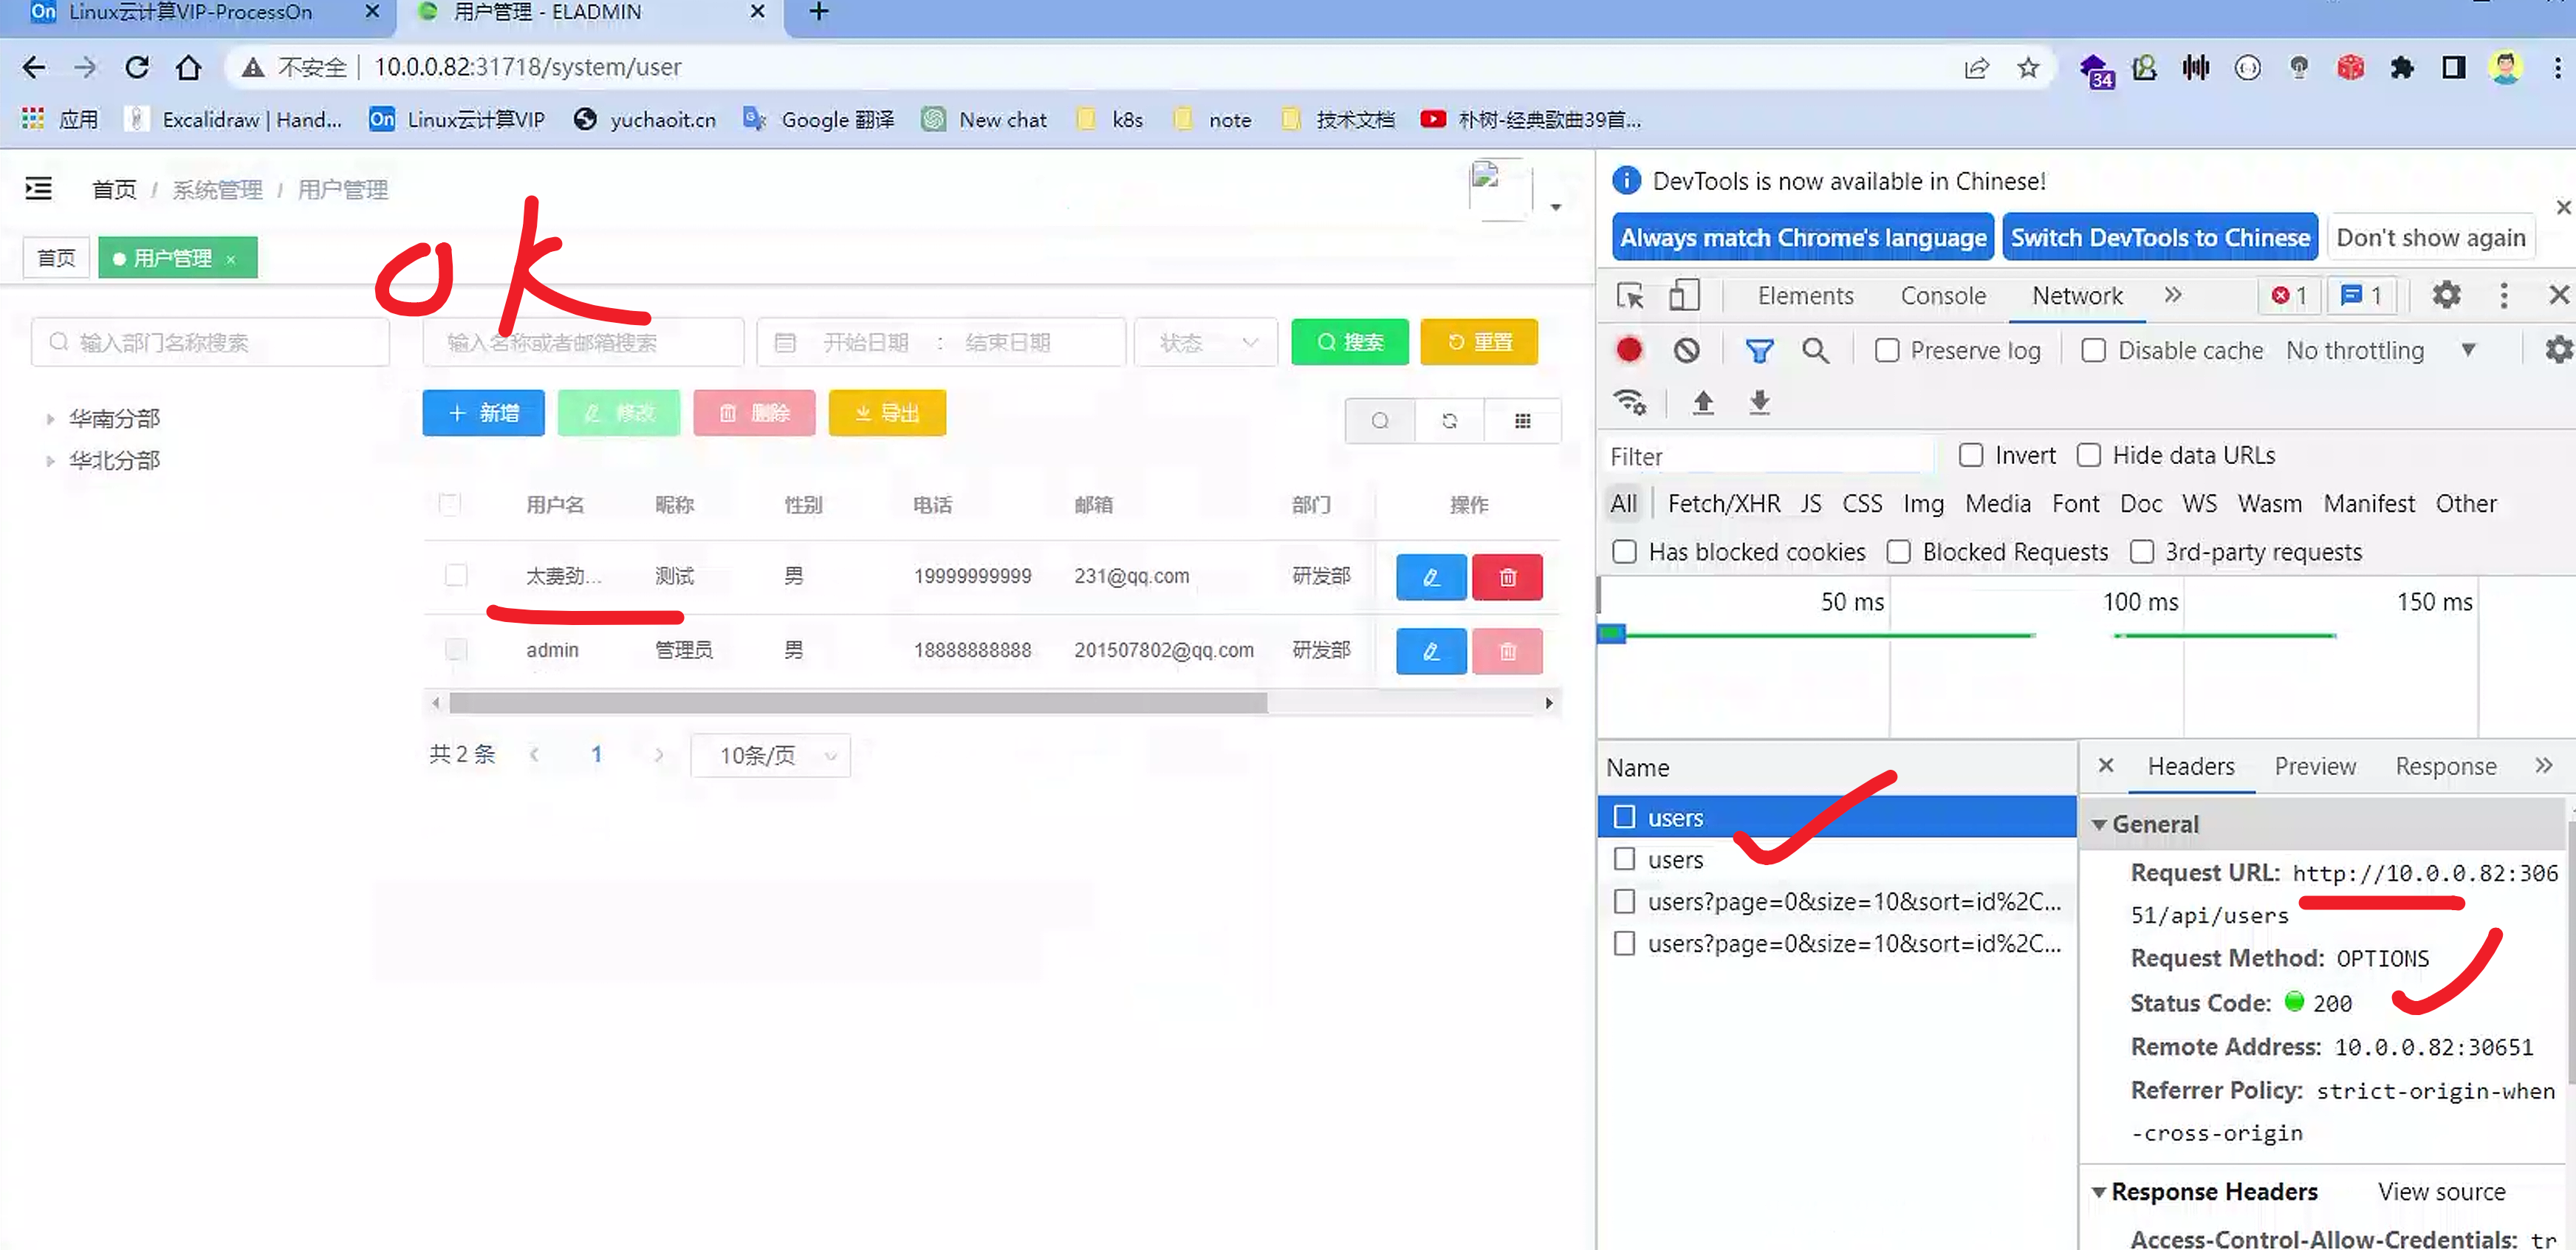Enable the Preserve log checkbox
The height and width of the screenshot is (1250, 2576).
coord(1887,351)
